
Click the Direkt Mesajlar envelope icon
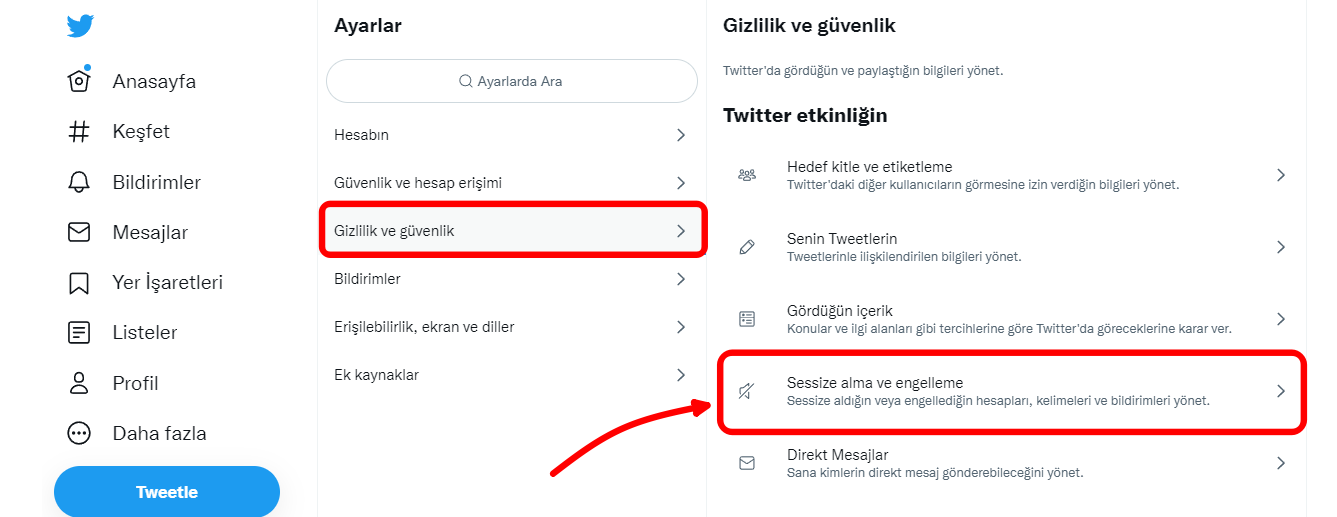coord(747,463)
